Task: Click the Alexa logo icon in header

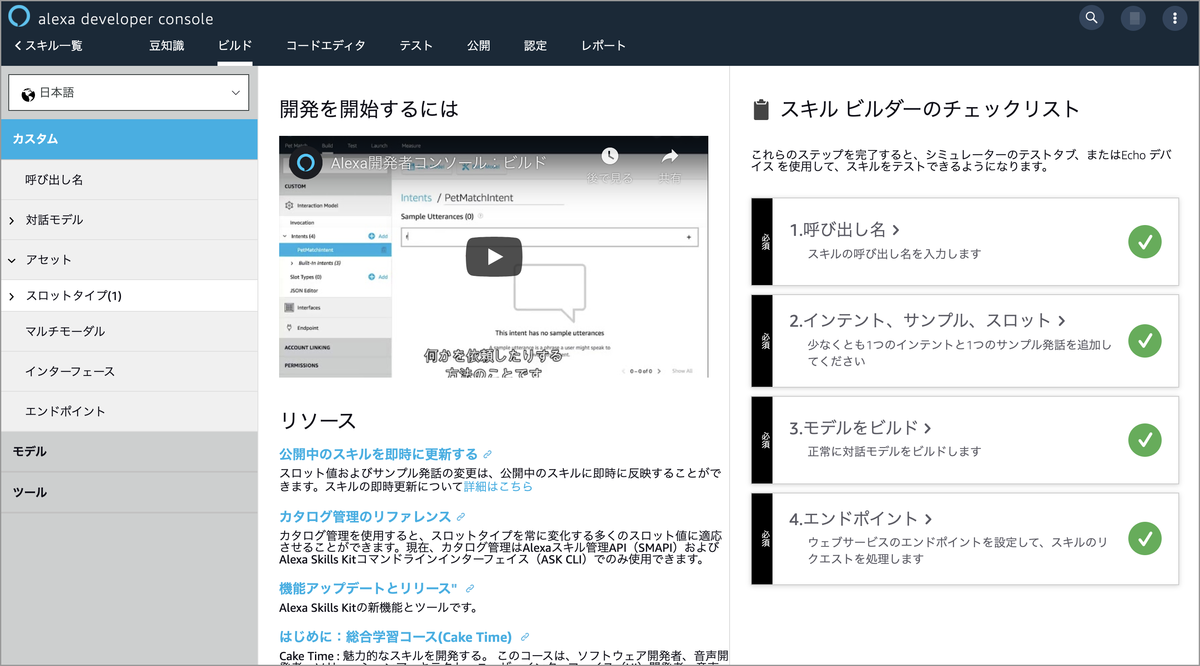Action: click(x=19, y=18)
